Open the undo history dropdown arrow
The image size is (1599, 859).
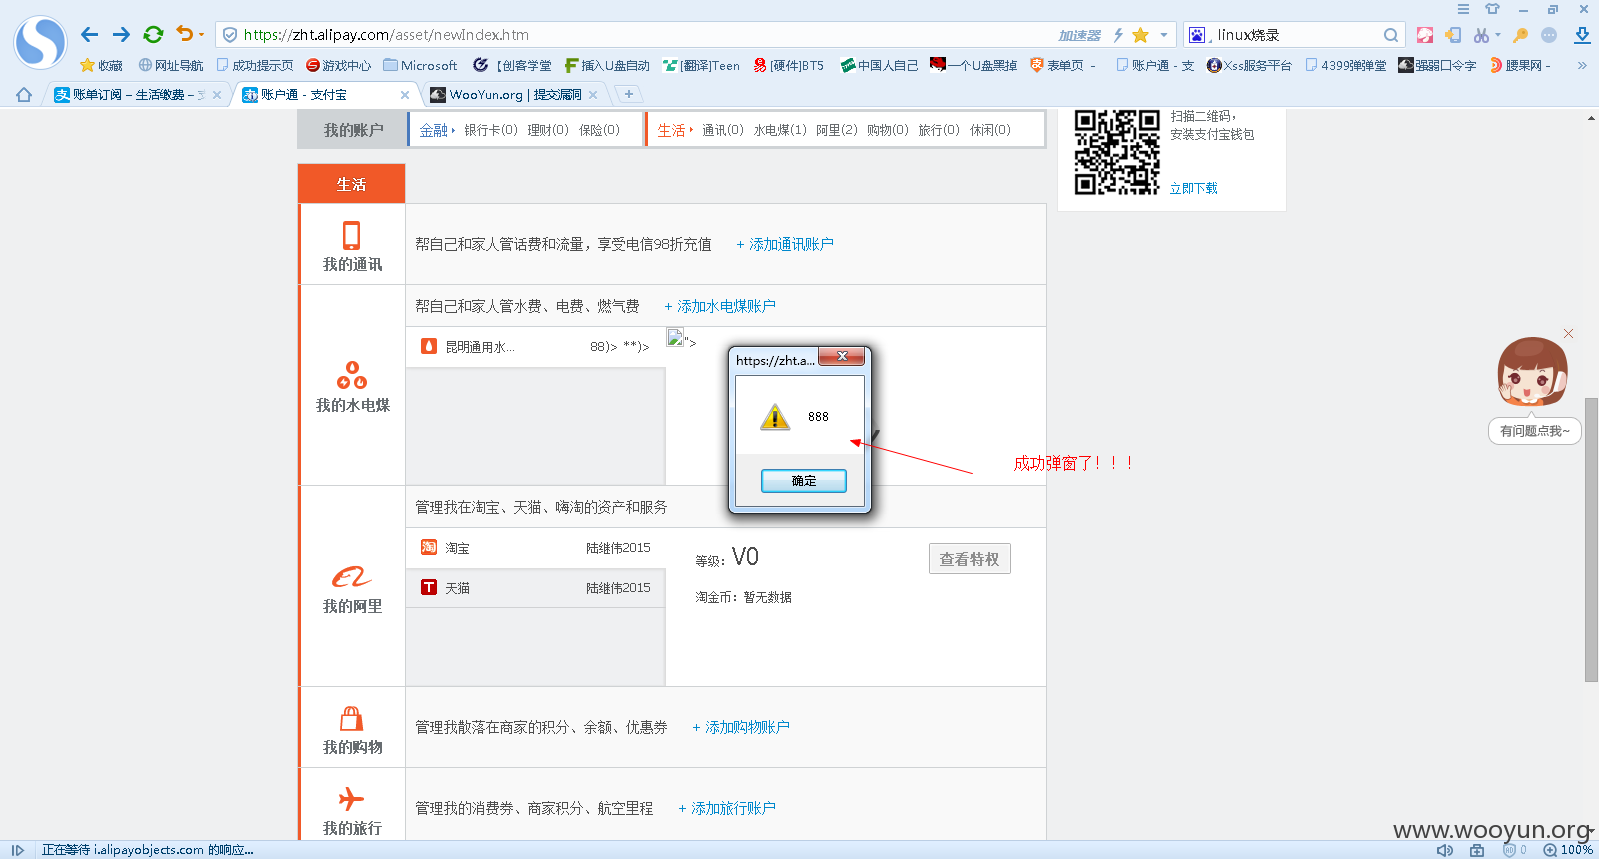(201, 35)
